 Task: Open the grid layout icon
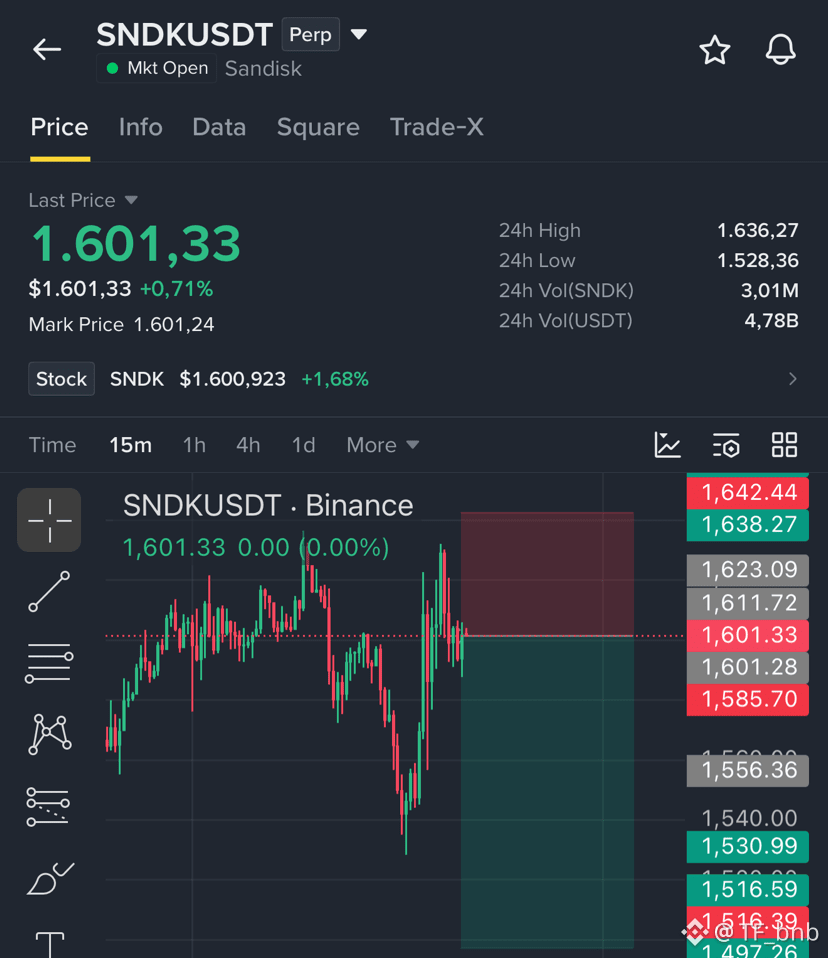point(784,445)
